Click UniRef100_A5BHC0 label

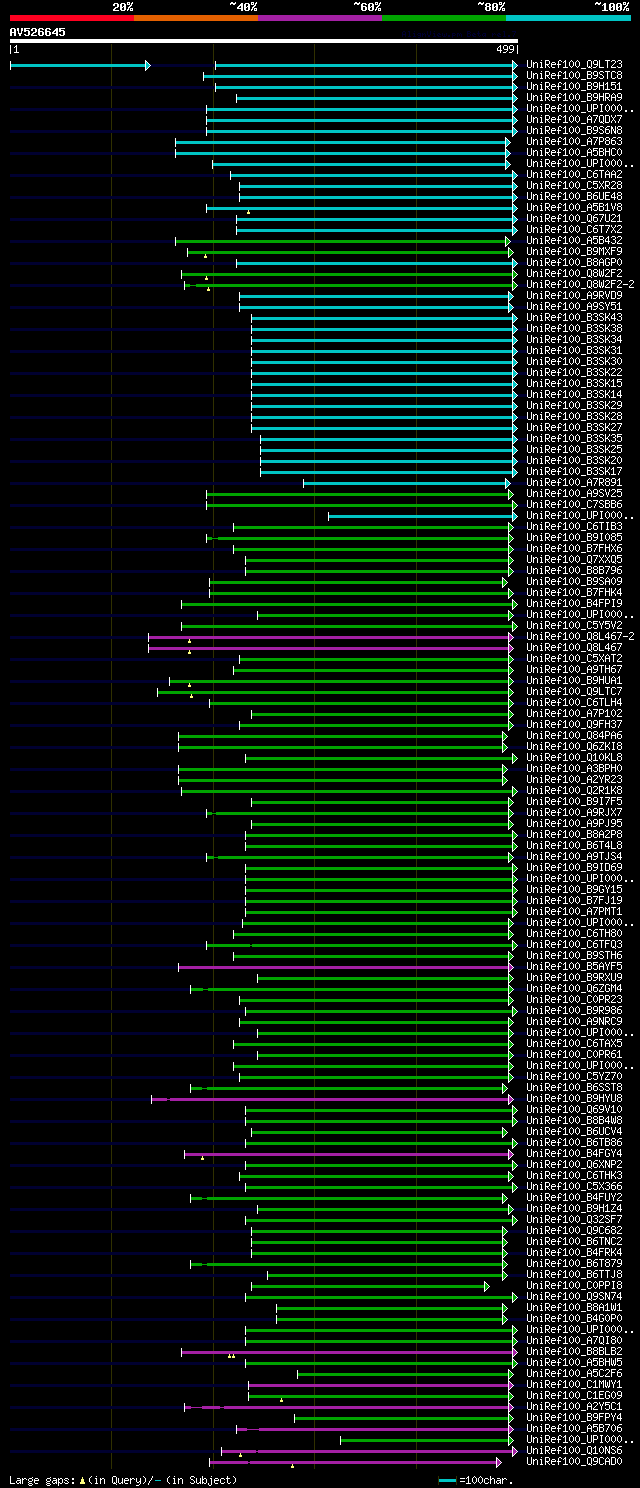pos(574,153)
